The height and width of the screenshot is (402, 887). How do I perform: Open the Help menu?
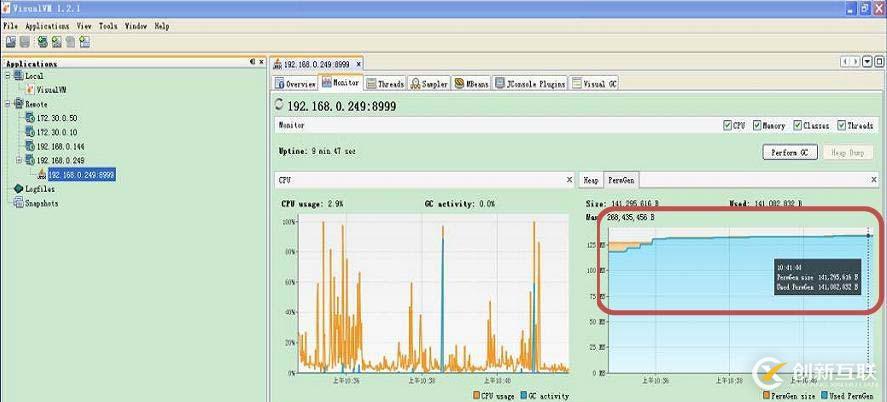pos(162,26)
